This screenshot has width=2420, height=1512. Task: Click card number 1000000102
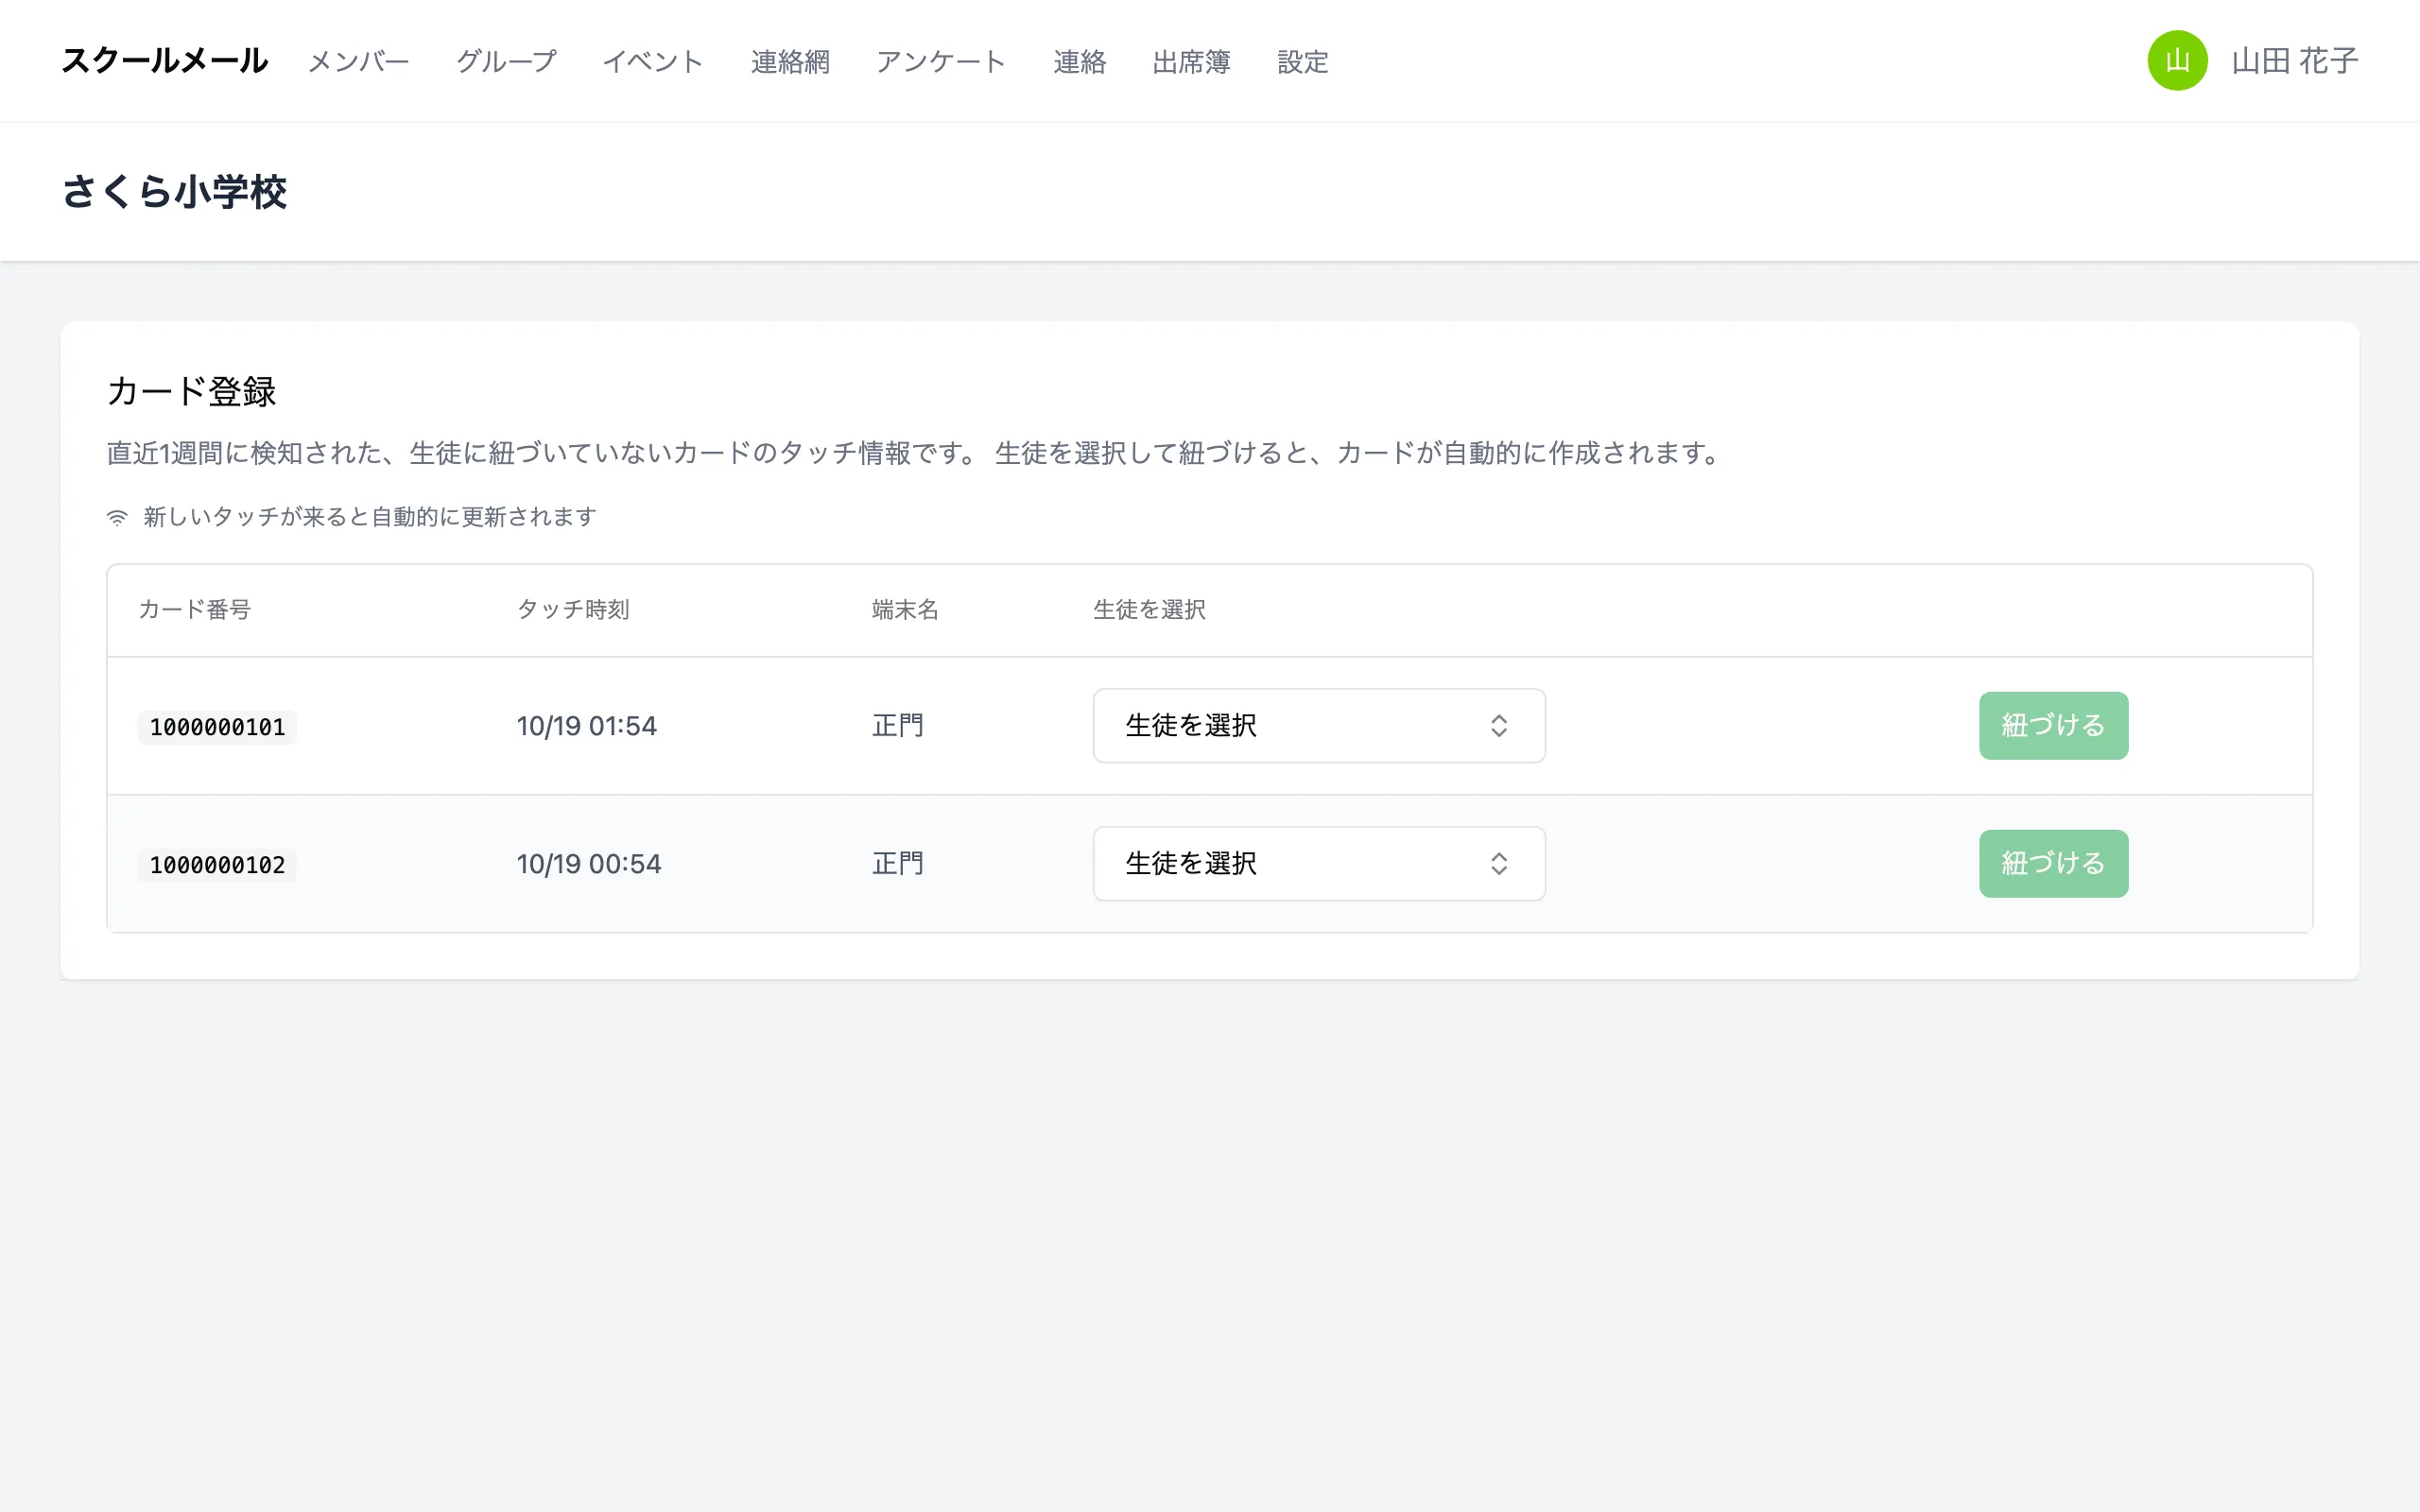pyautogui.click(x=217, y=865)
